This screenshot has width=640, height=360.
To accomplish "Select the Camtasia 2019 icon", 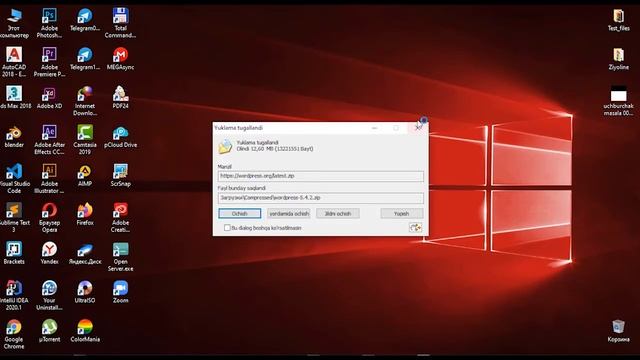I will [x=85, y=140].
